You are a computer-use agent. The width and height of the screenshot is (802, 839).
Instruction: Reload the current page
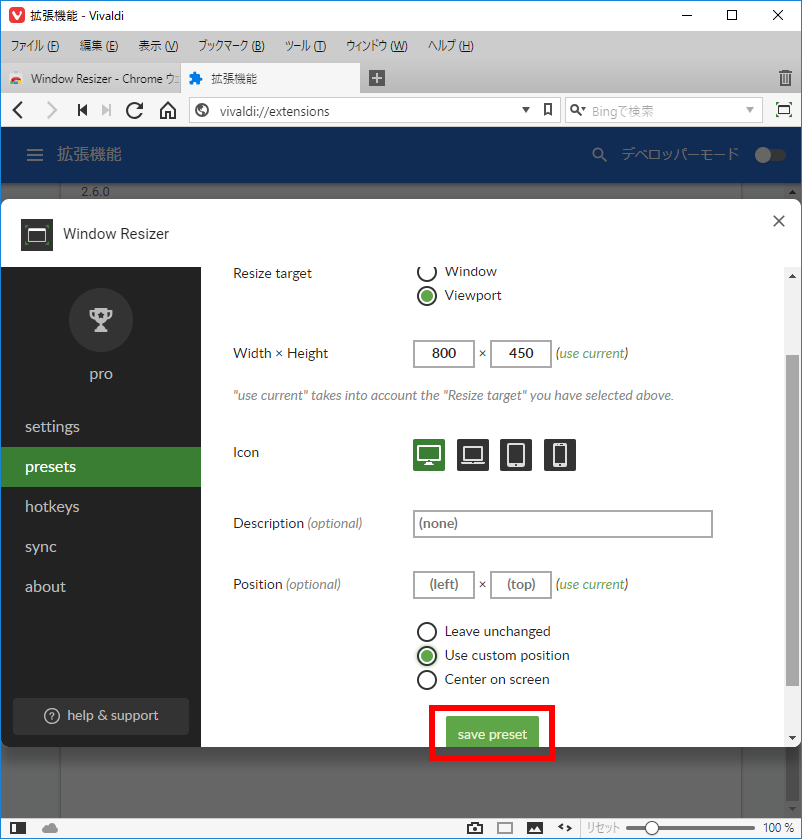[134, 111]
